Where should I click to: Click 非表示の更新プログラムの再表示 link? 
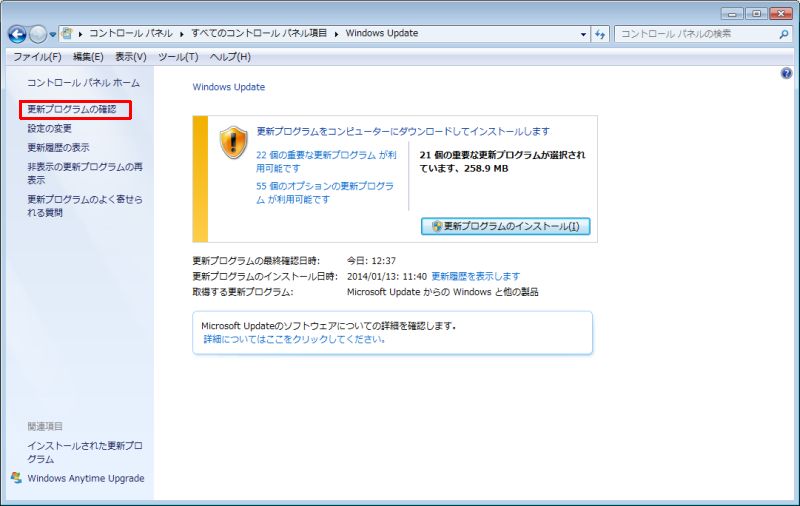click(x=85, y=173)
